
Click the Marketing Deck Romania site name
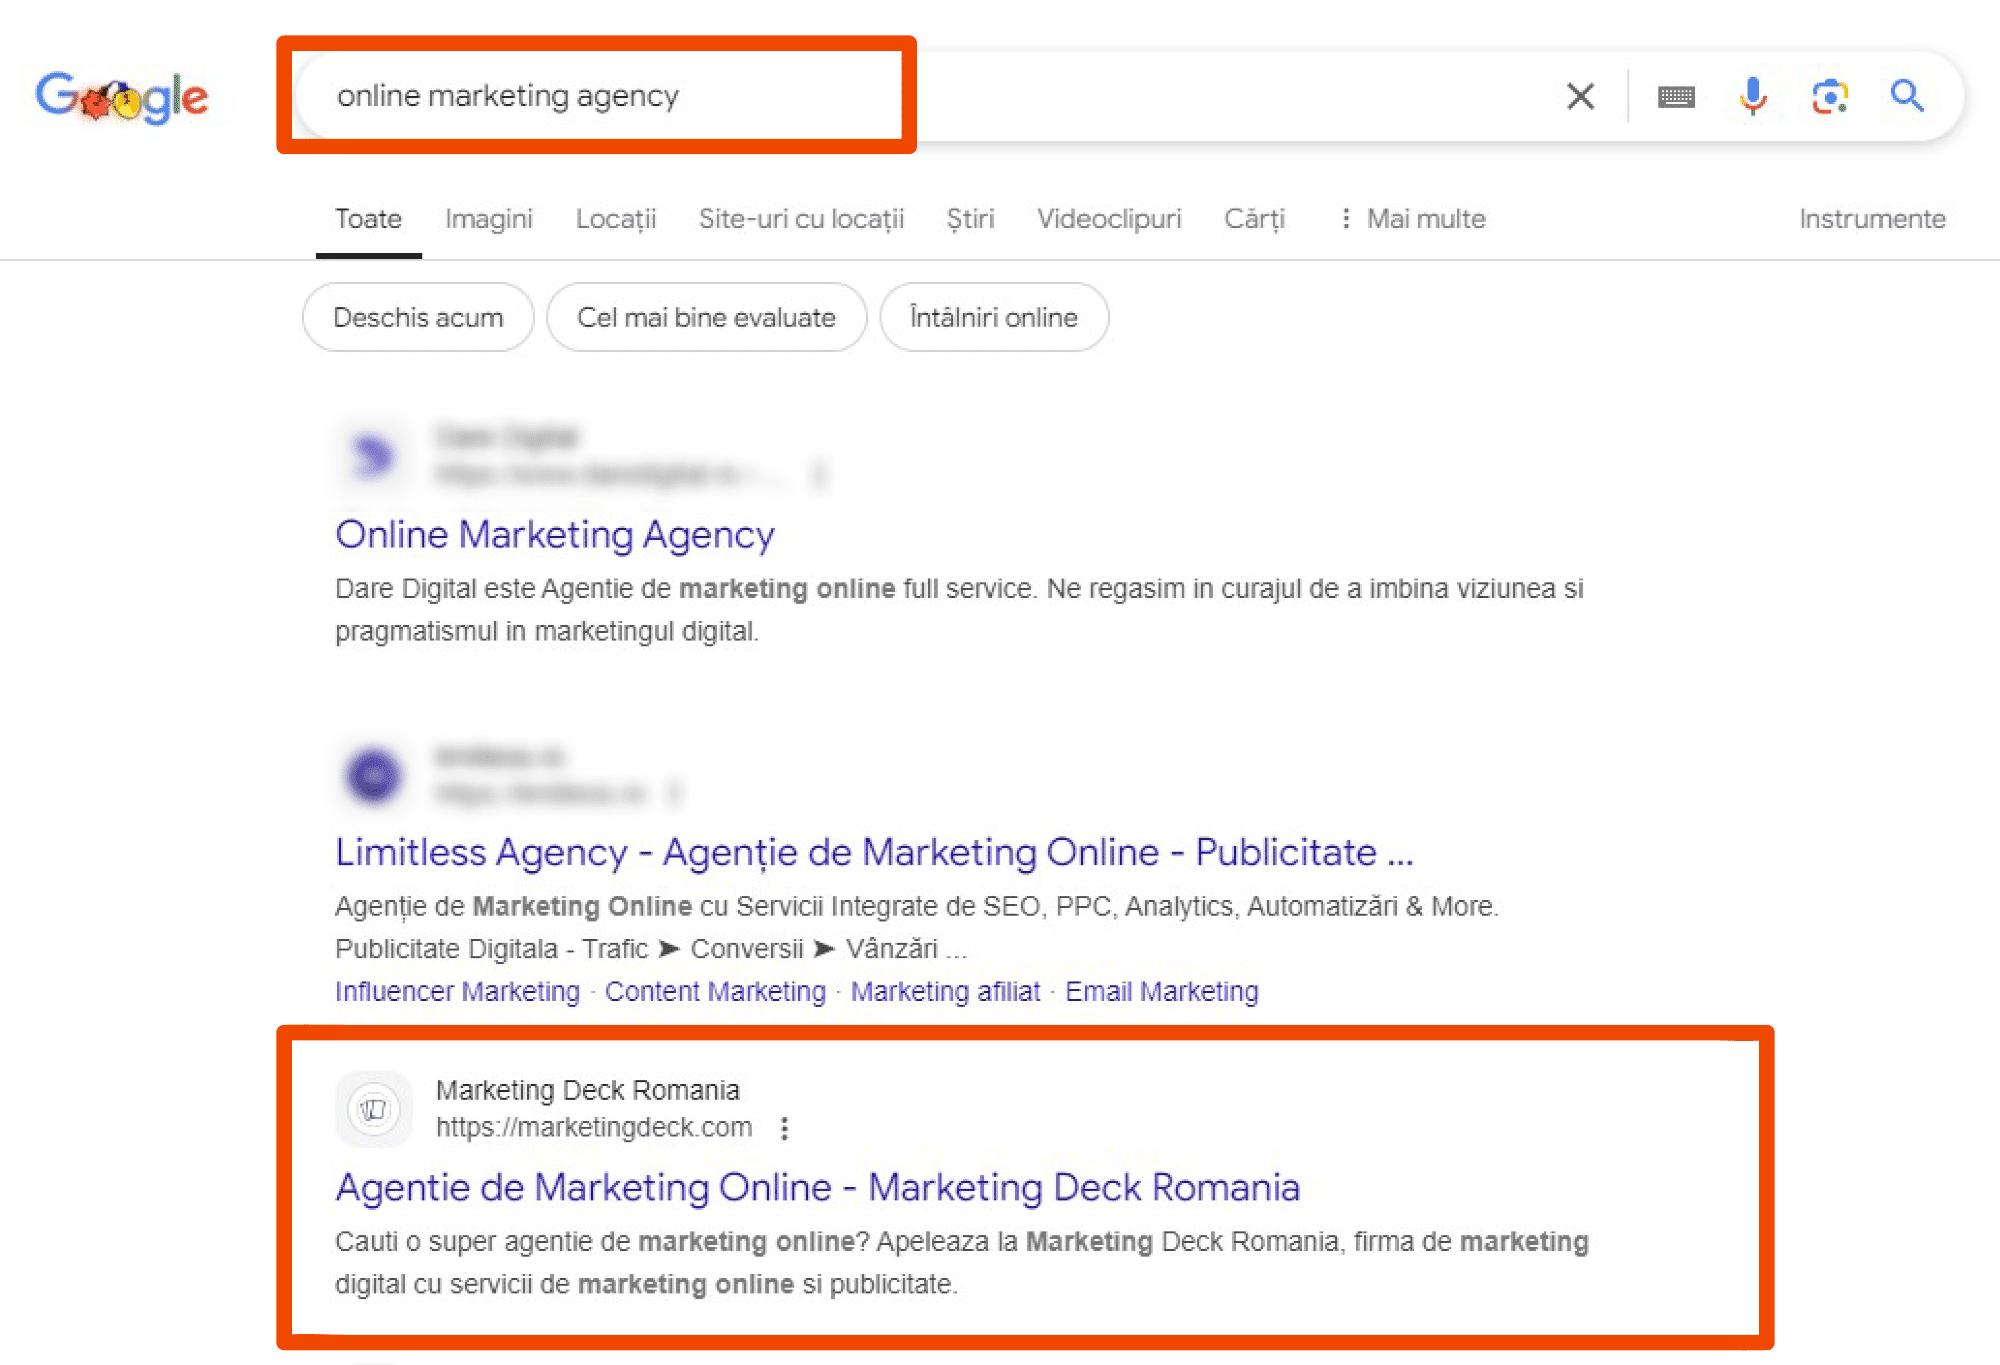587,1090
